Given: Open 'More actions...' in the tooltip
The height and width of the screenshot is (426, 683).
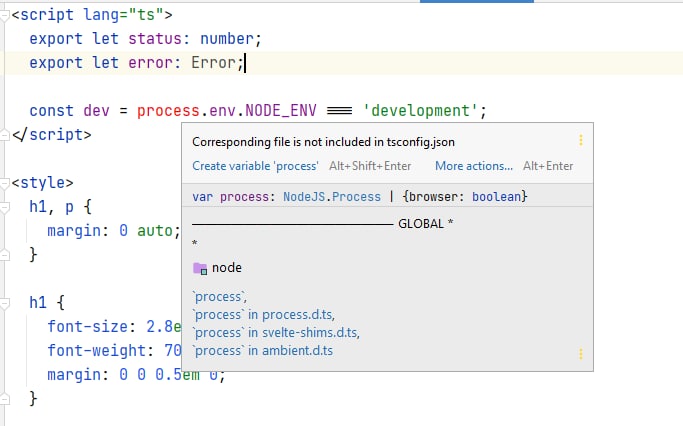Looking at the screenshot, I should tap(473, 166).
